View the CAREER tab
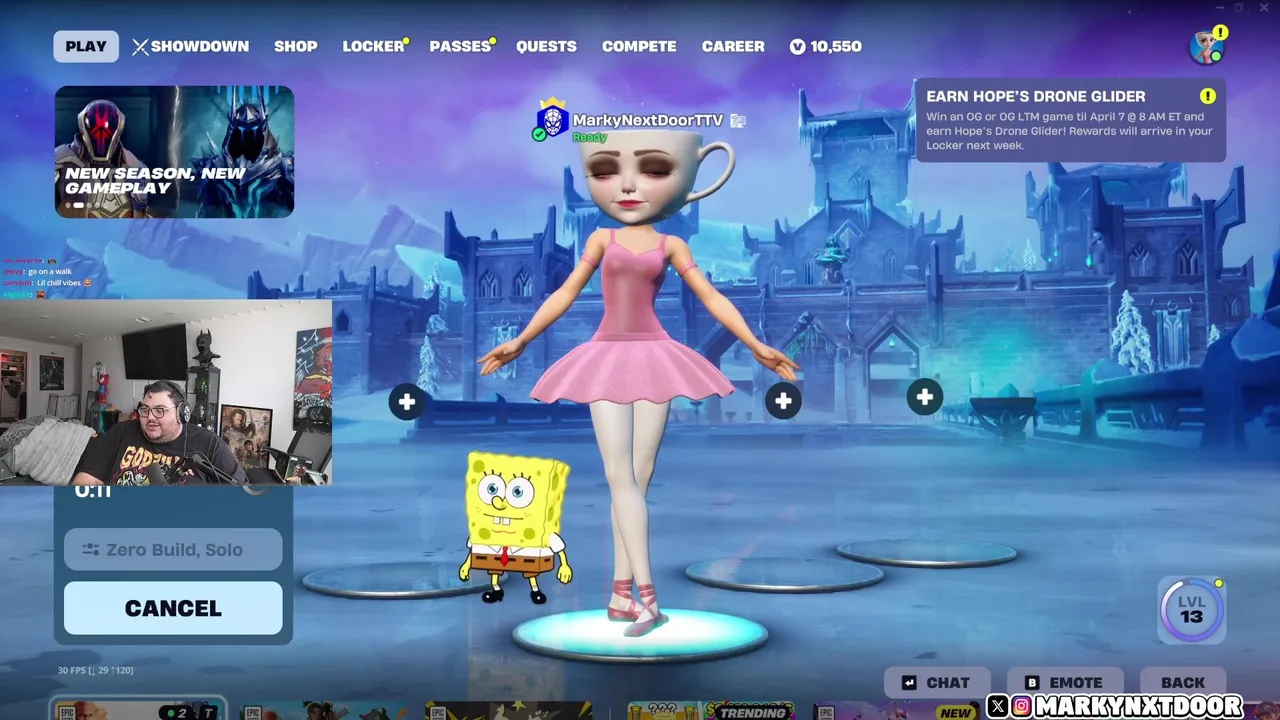The height and width of the screenshot is (720, 1280). point(733,46)
